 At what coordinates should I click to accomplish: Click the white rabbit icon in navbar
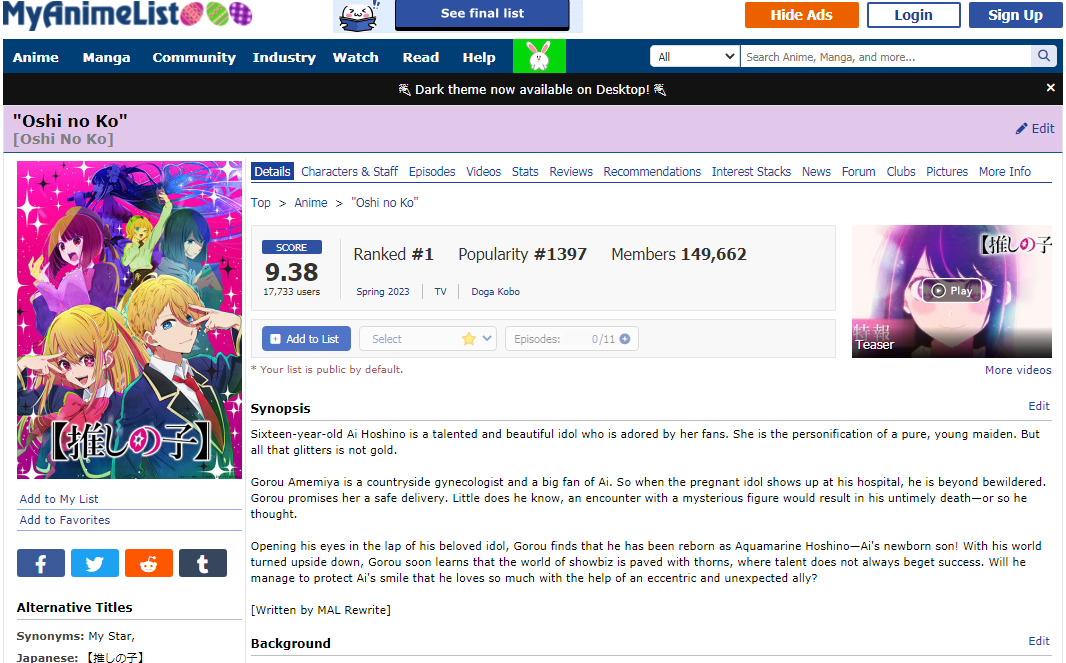pos(539,57)
